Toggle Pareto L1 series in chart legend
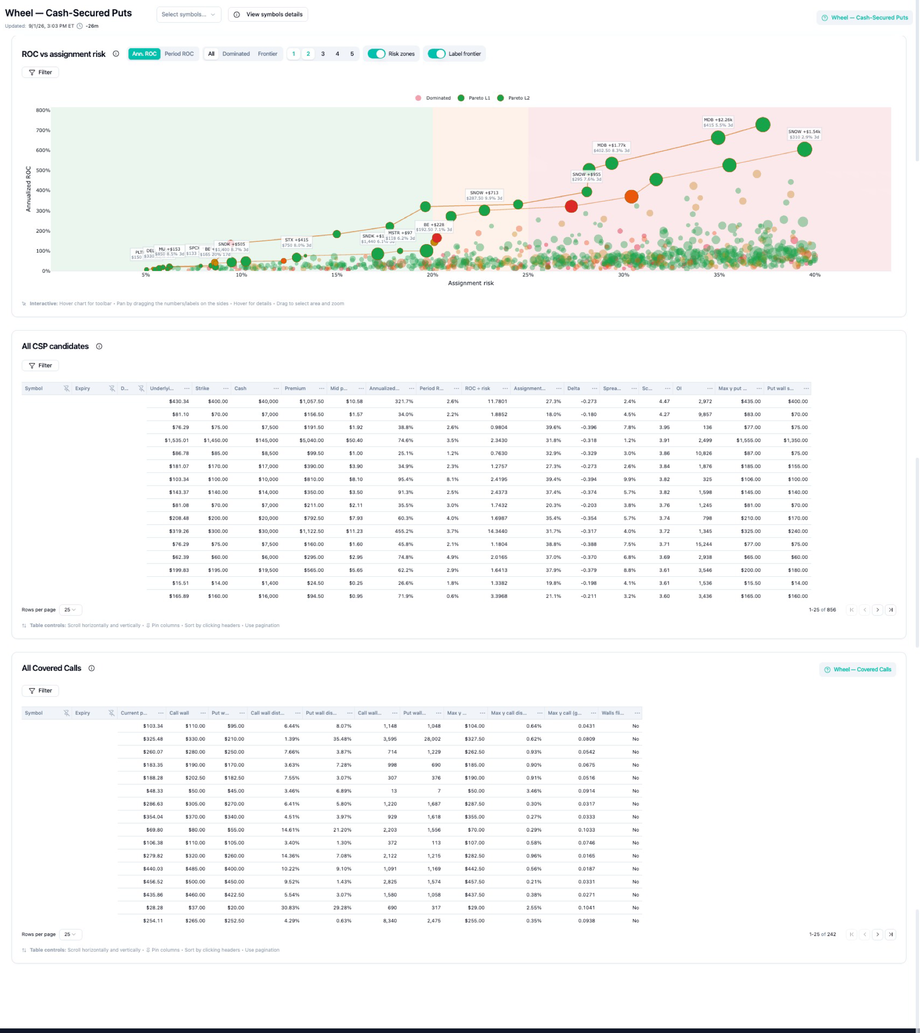Screen dimensions: 920x1033 [474, 98]
